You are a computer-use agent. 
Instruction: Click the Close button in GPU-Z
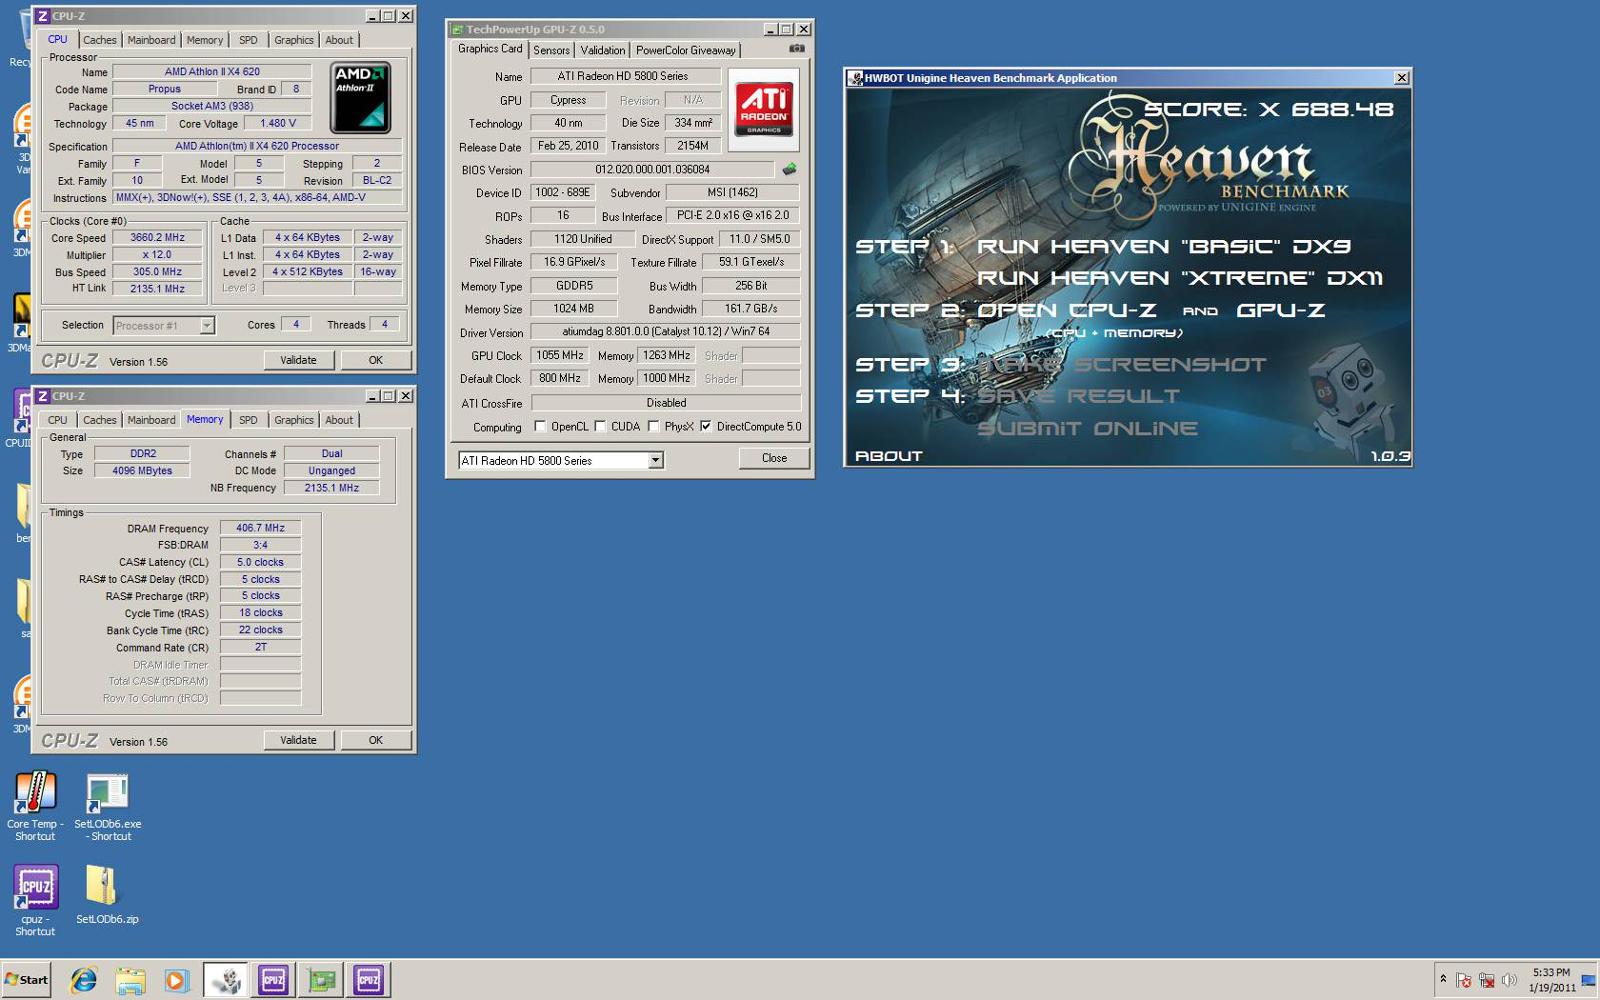point(774,458)
